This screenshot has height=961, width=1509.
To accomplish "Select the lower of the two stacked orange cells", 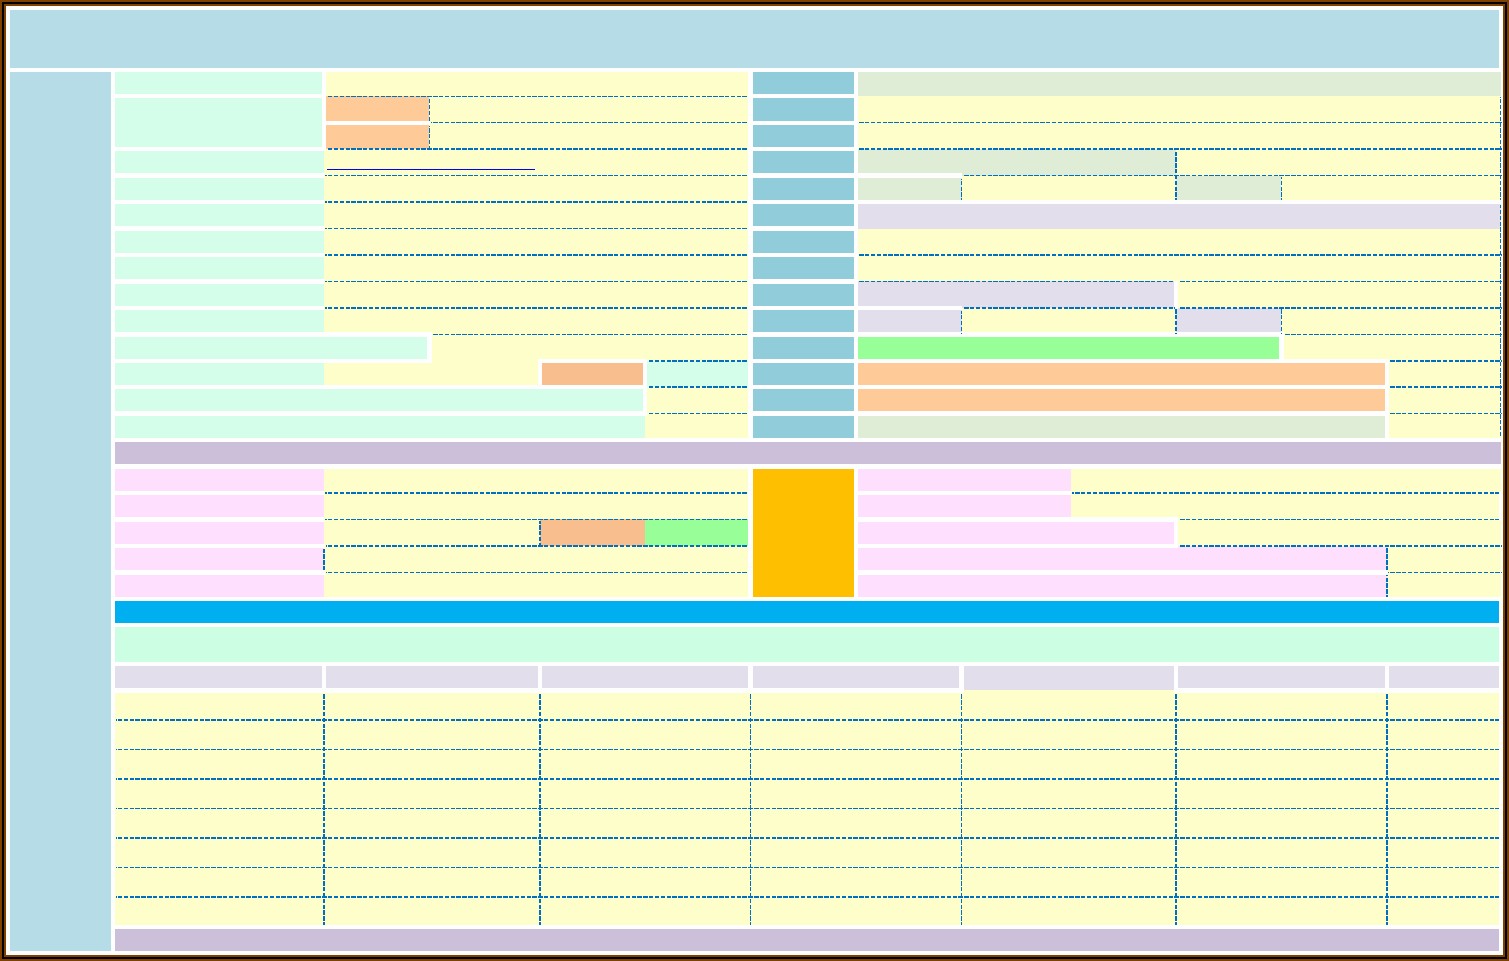I will tap(377, 136).
